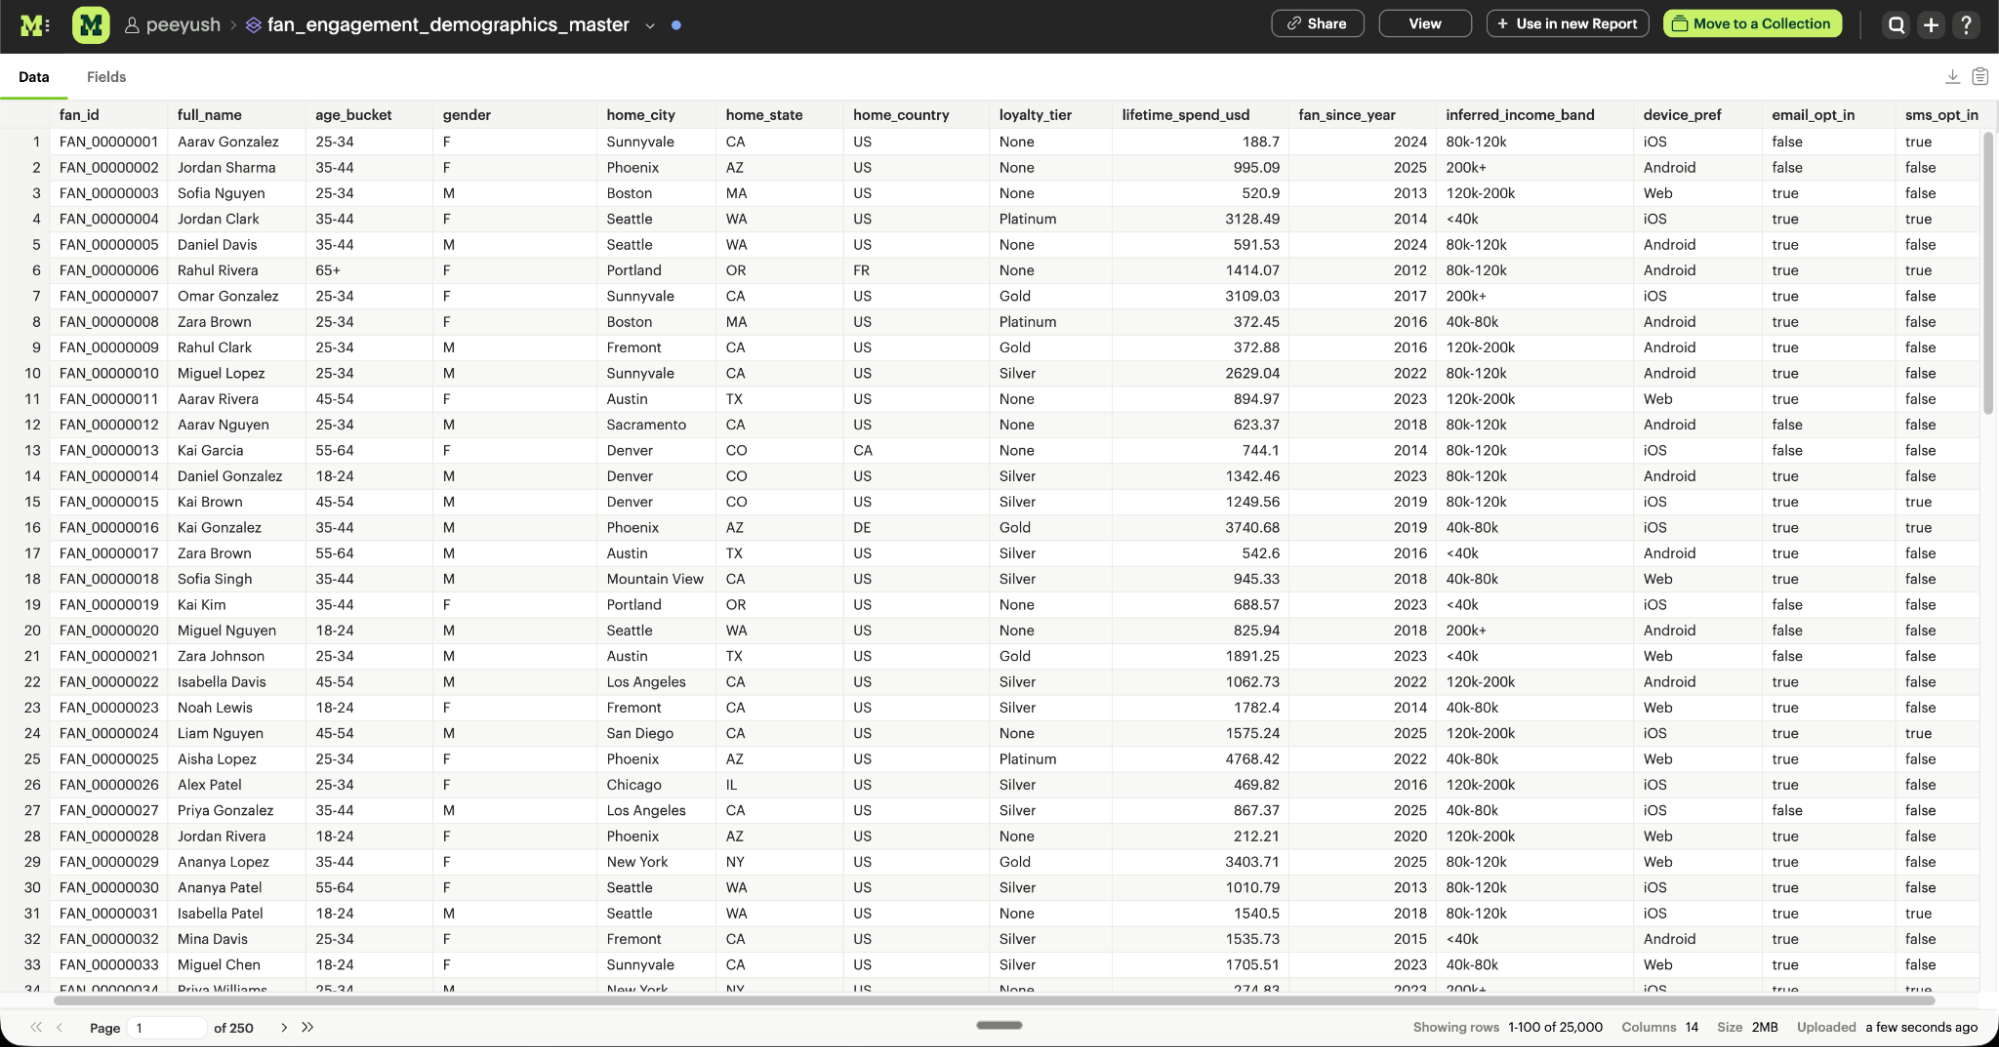Toggle the green status dot beside dataset title
The image size is (1999, 1048).
pyautogui.click(x=676, y=25)
